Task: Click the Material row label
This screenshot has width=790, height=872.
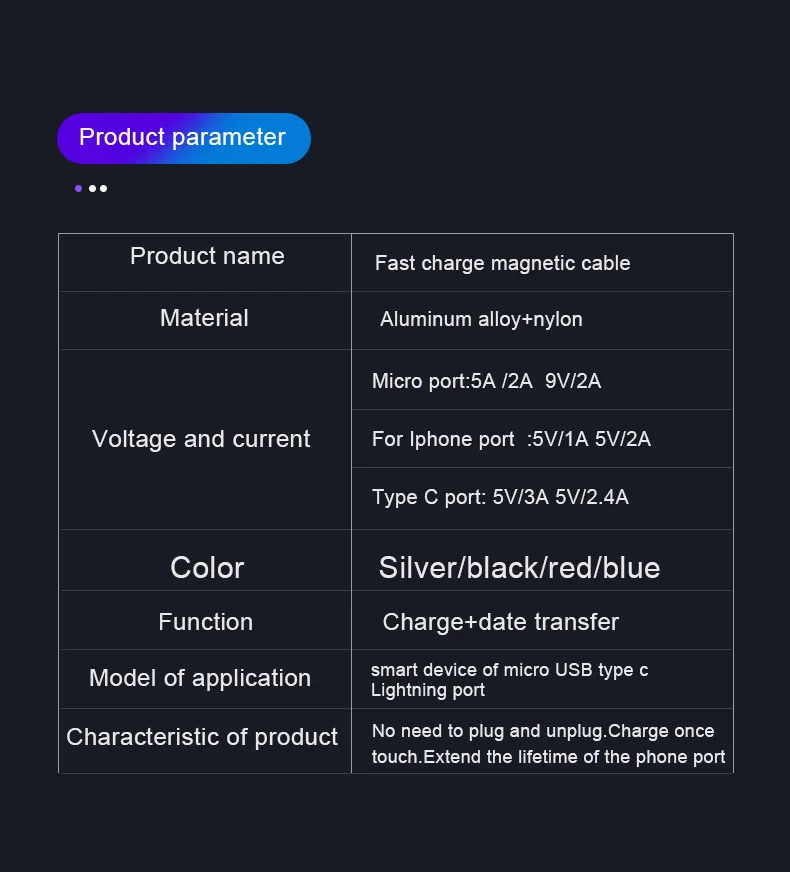Action: [x=204, y=318]
